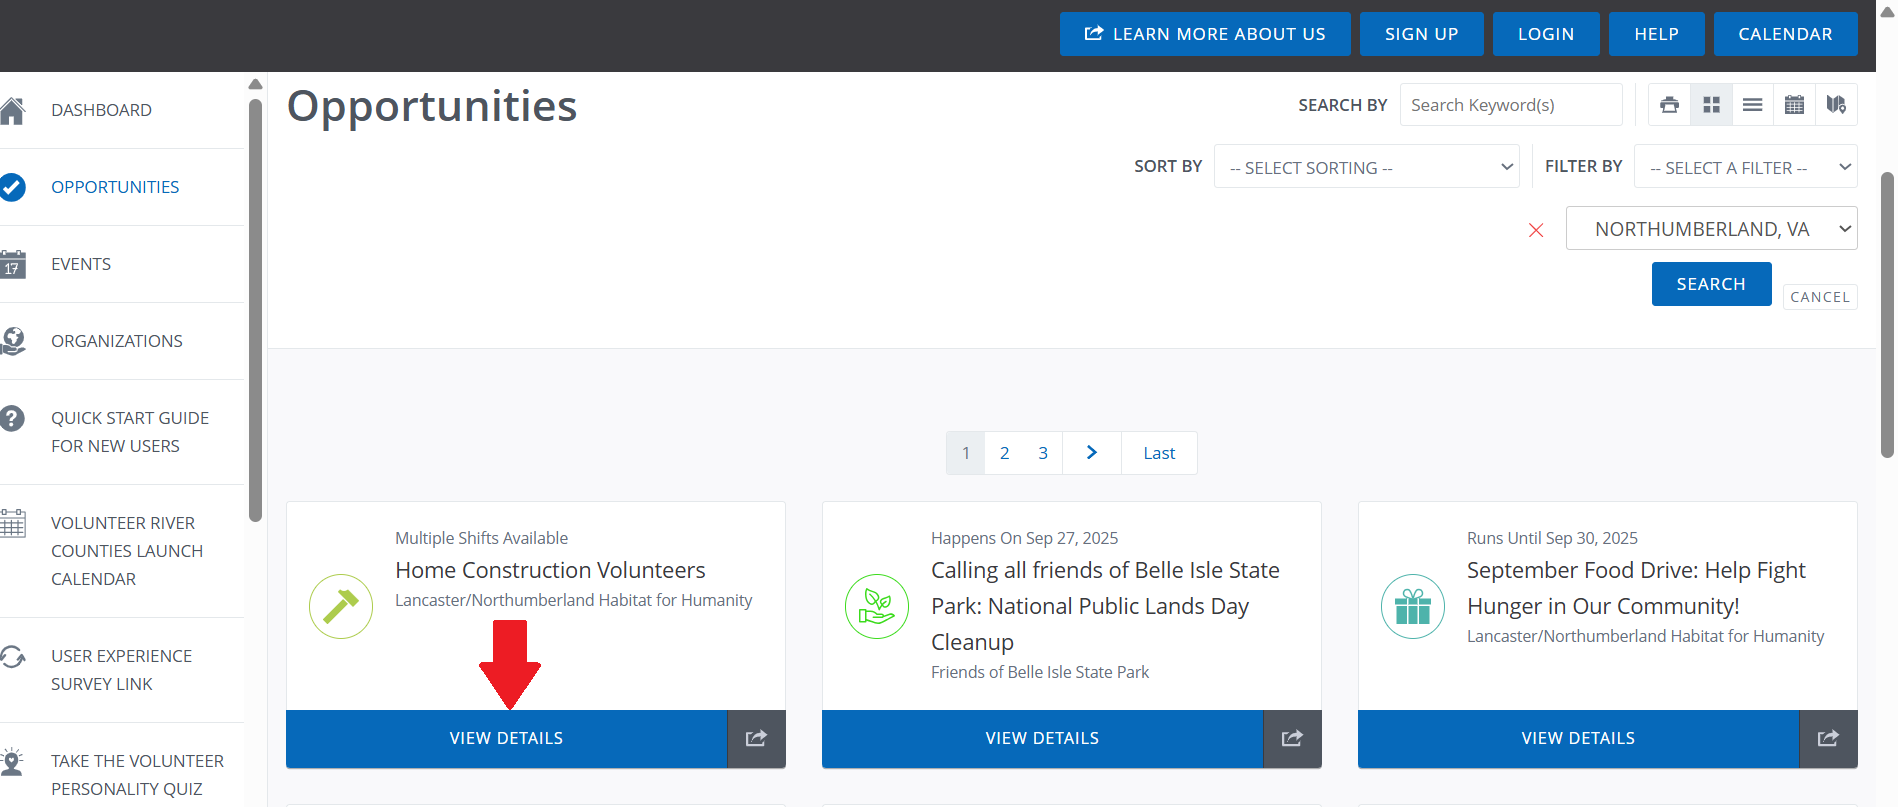1898x807 pixels.
Task: Open Quick Start Guide for New Users
Action: 130,432
